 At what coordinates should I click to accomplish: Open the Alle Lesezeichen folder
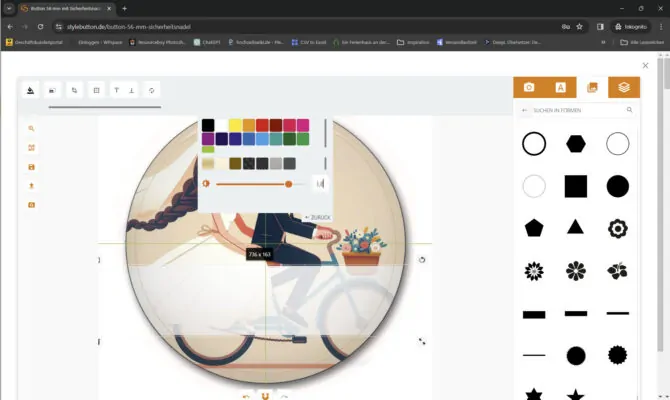(642, 42)
